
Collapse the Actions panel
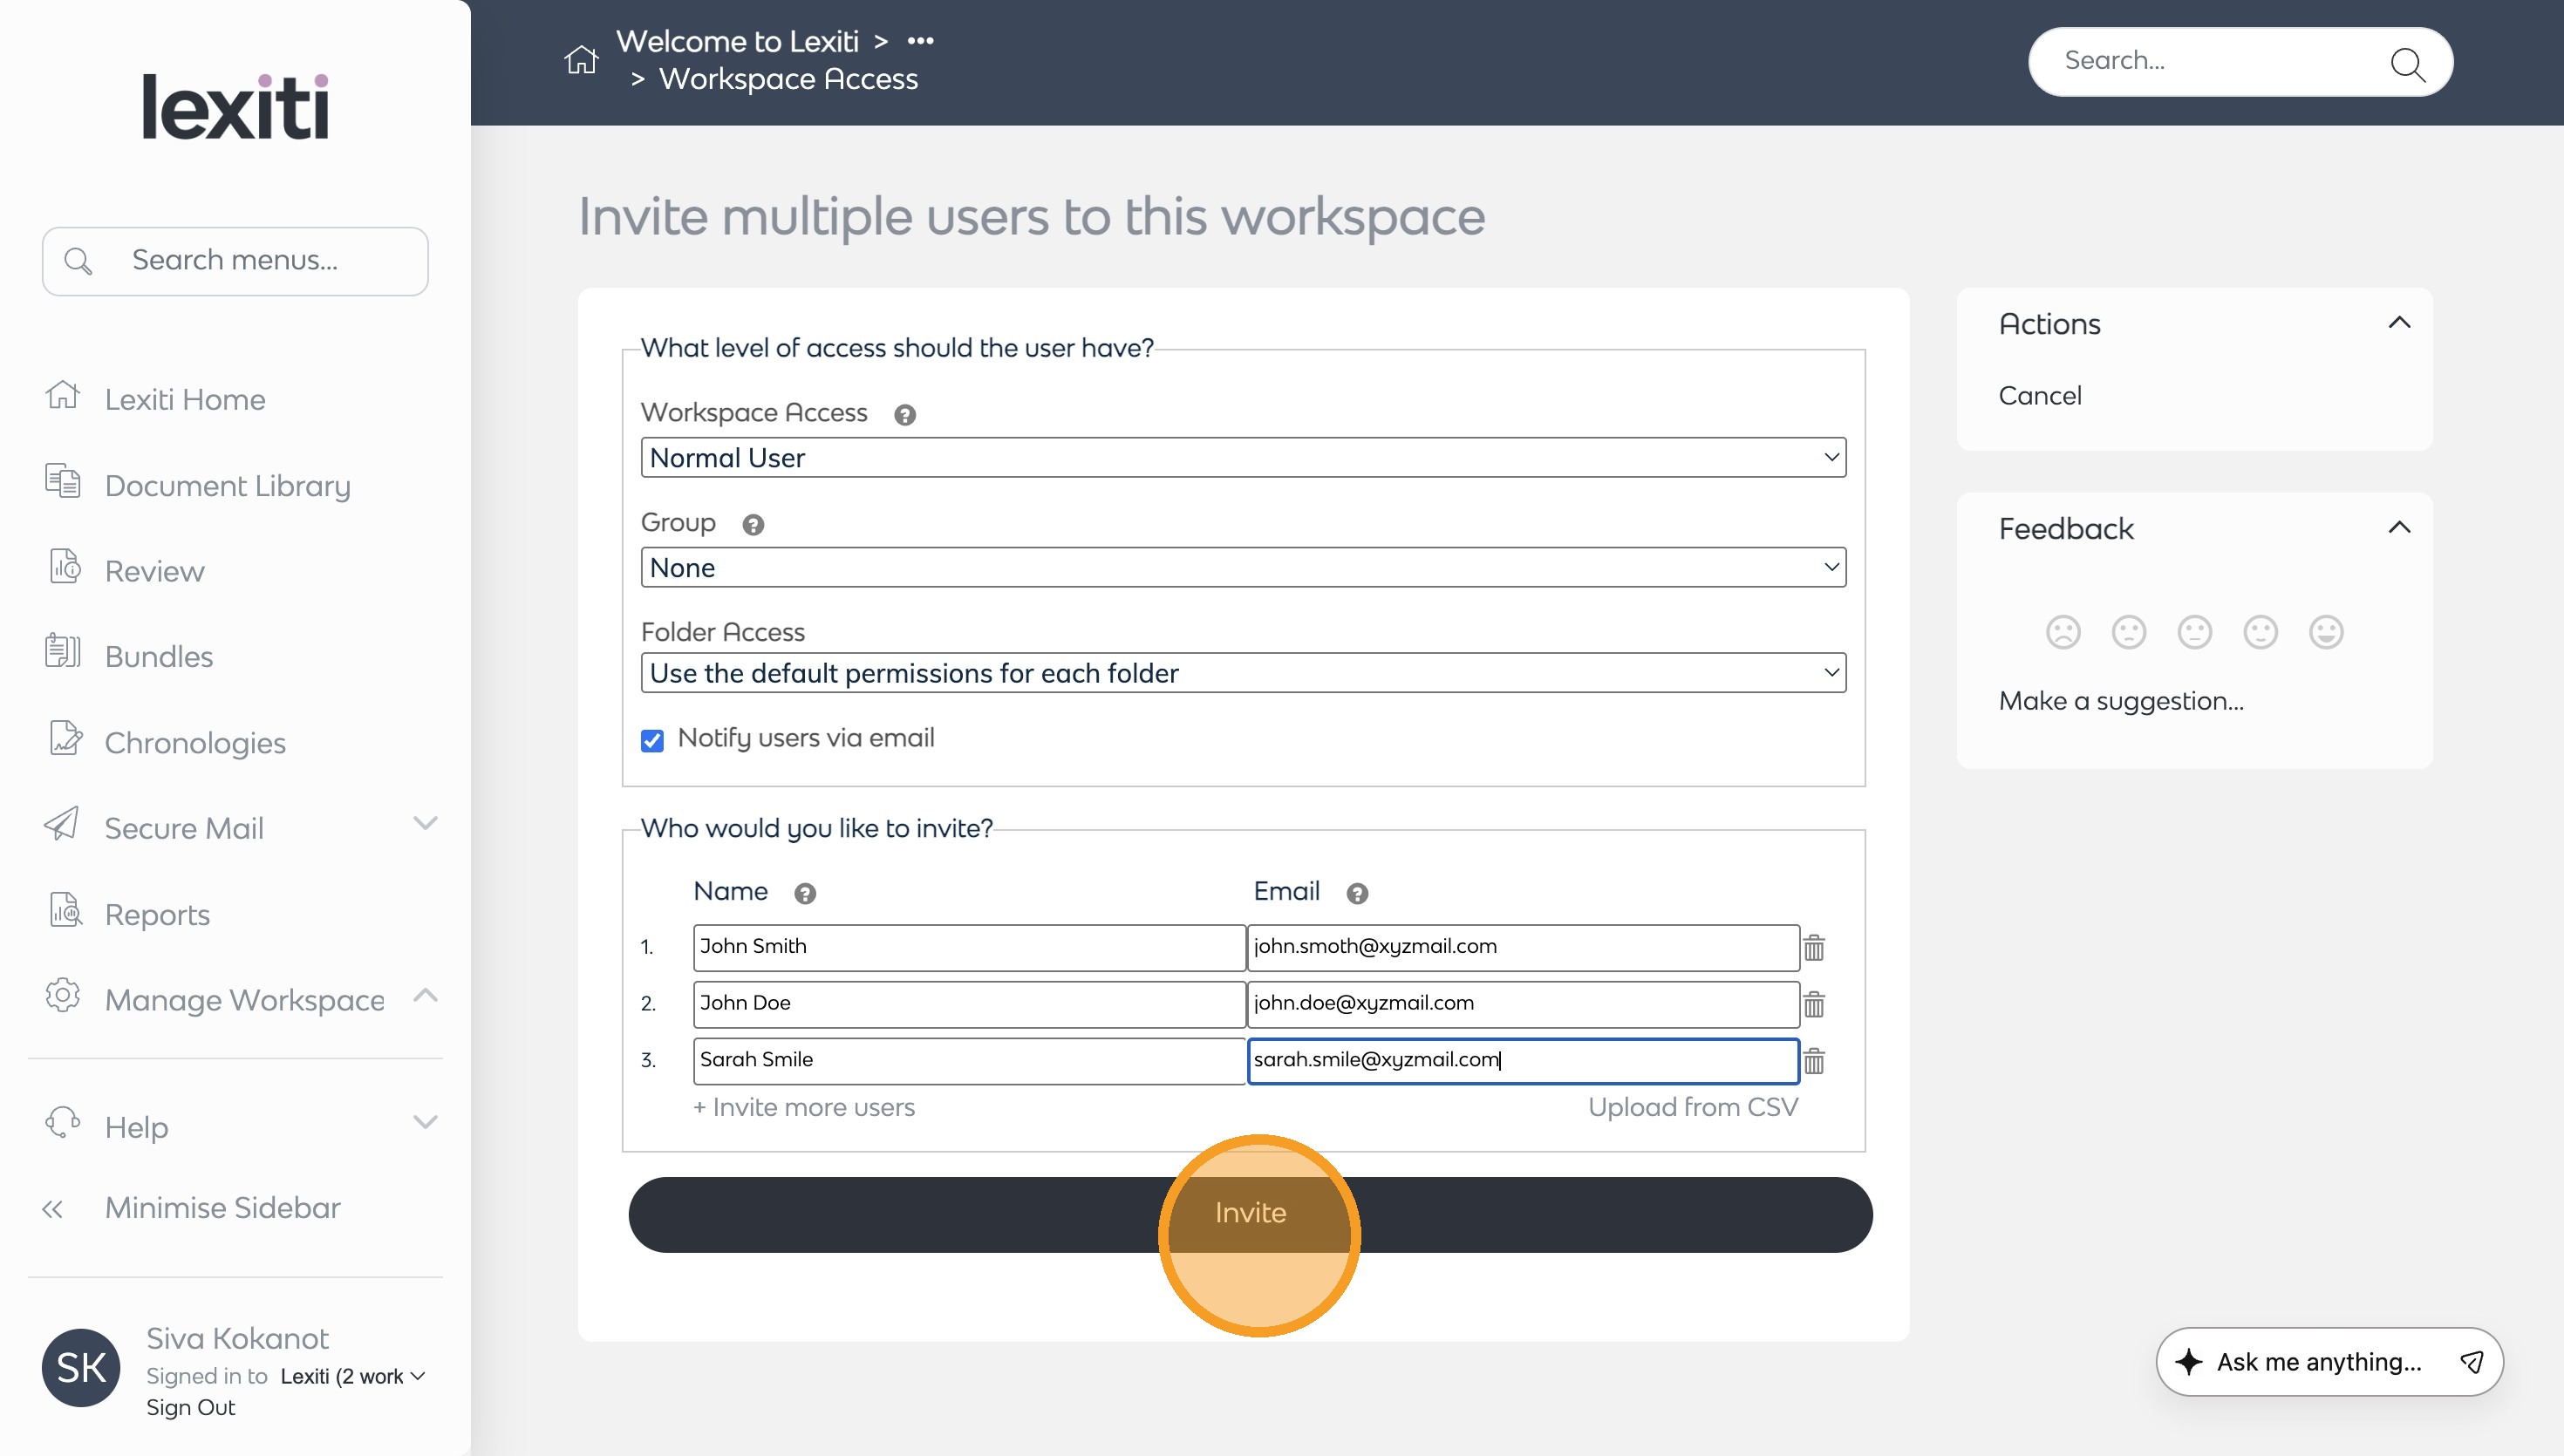2399,323
